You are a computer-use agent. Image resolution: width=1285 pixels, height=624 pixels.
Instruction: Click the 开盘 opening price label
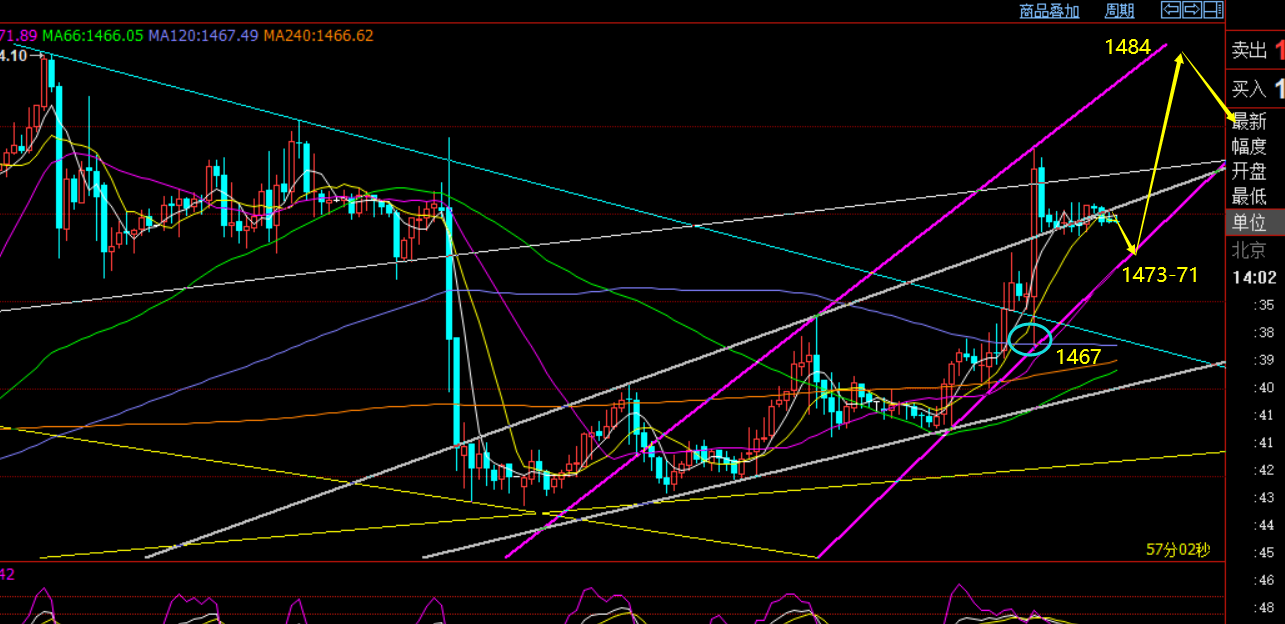[x=1249, y=172]
